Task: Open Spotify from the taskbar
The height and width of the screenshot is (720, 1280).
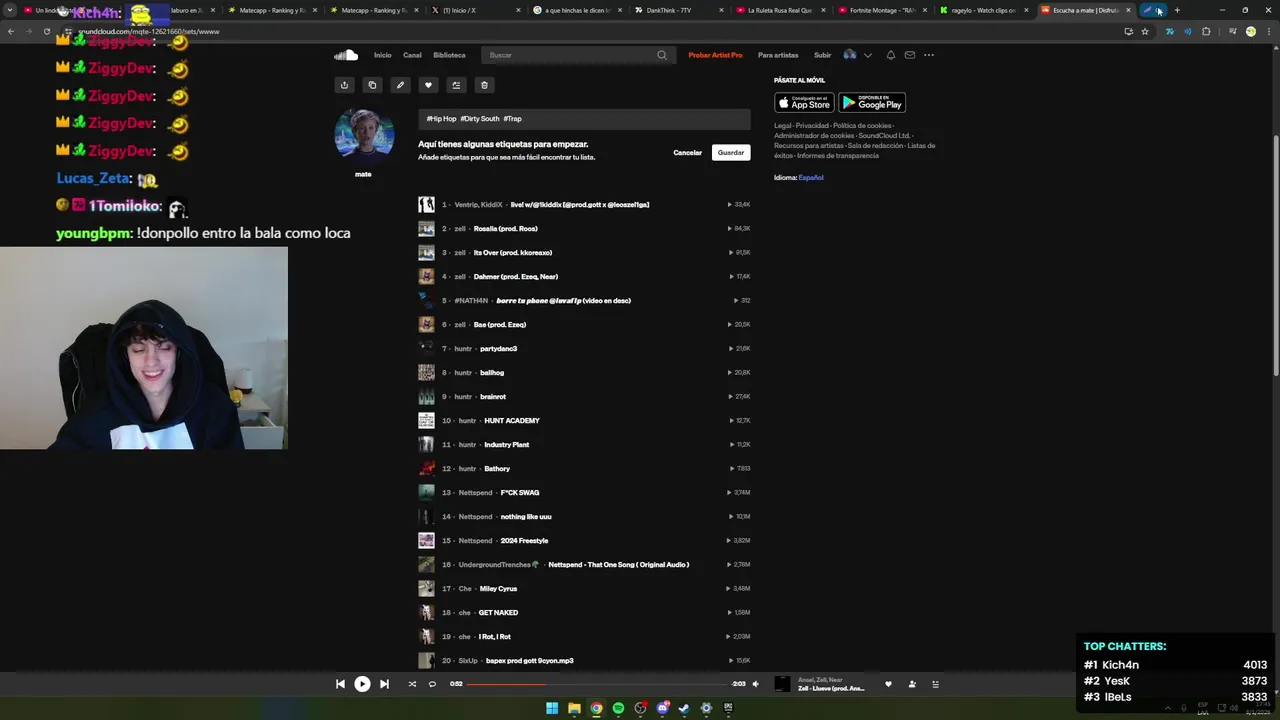Action: pos(618,708)
